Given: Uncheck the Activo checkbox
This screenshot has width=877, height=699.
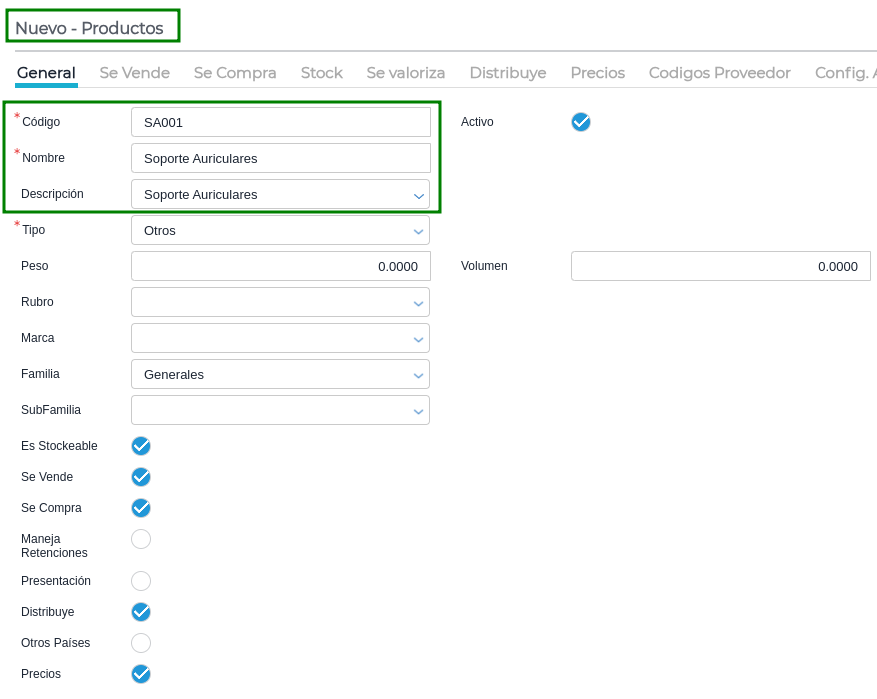Looking at the screenshot, I should pos(581,122).
